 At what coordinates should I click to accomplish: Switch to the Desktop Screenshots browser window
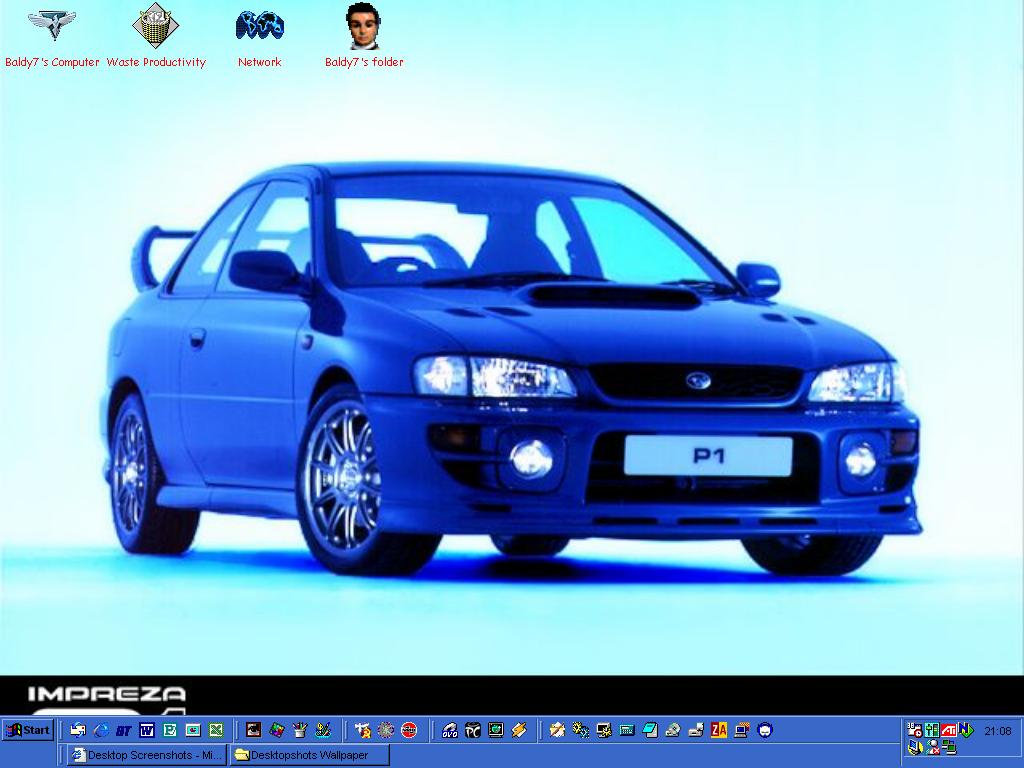tap(148, 755)
